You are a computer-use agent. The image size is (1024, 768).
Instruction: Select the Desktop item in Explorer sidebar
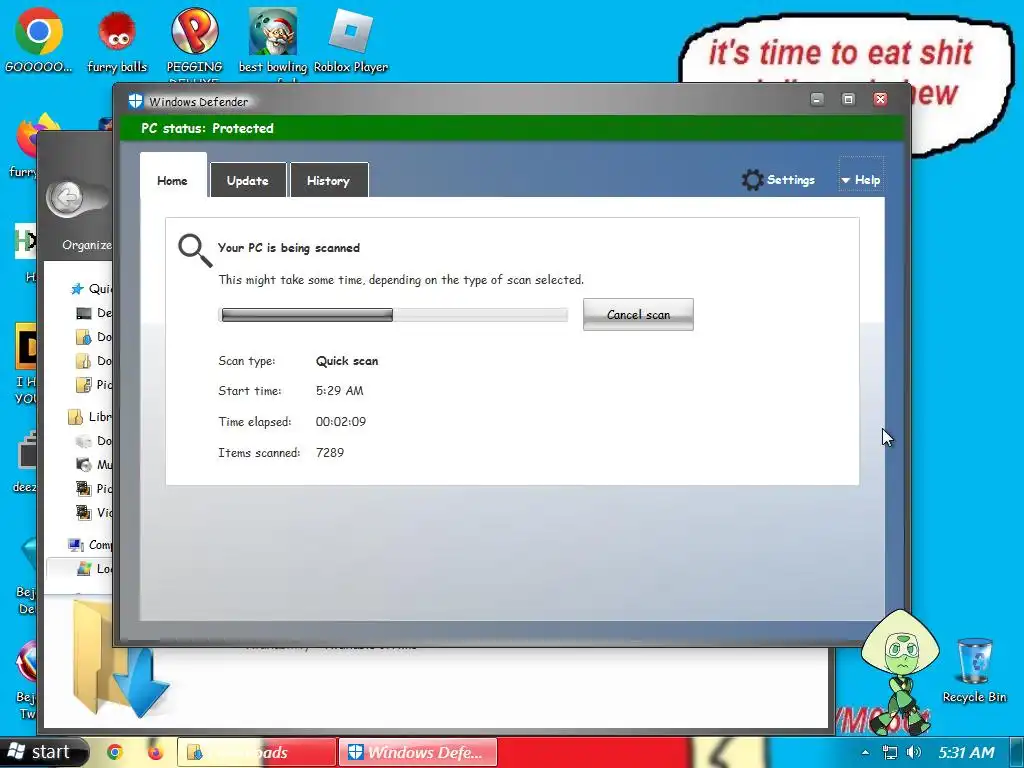click(93, 313)
